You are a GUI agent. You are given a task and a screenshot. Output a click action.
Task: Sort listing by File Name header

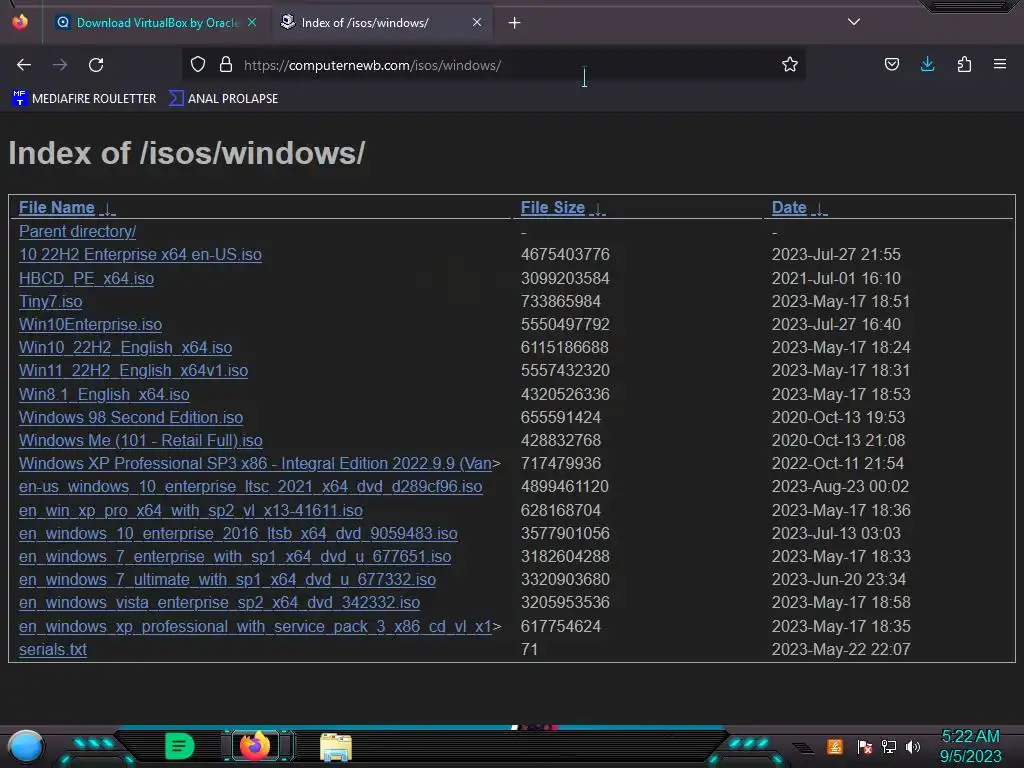click(x=57, y=208)
